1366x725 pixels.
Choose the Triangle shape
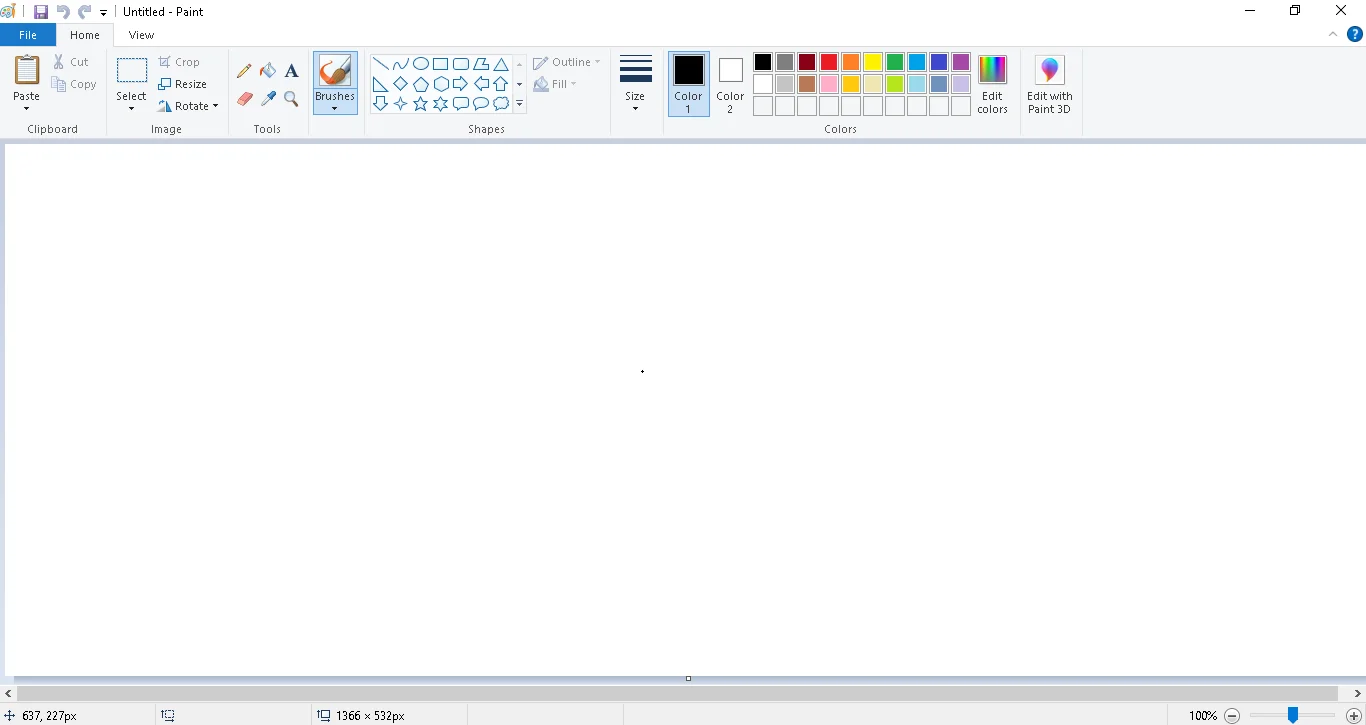coord(501,64)
